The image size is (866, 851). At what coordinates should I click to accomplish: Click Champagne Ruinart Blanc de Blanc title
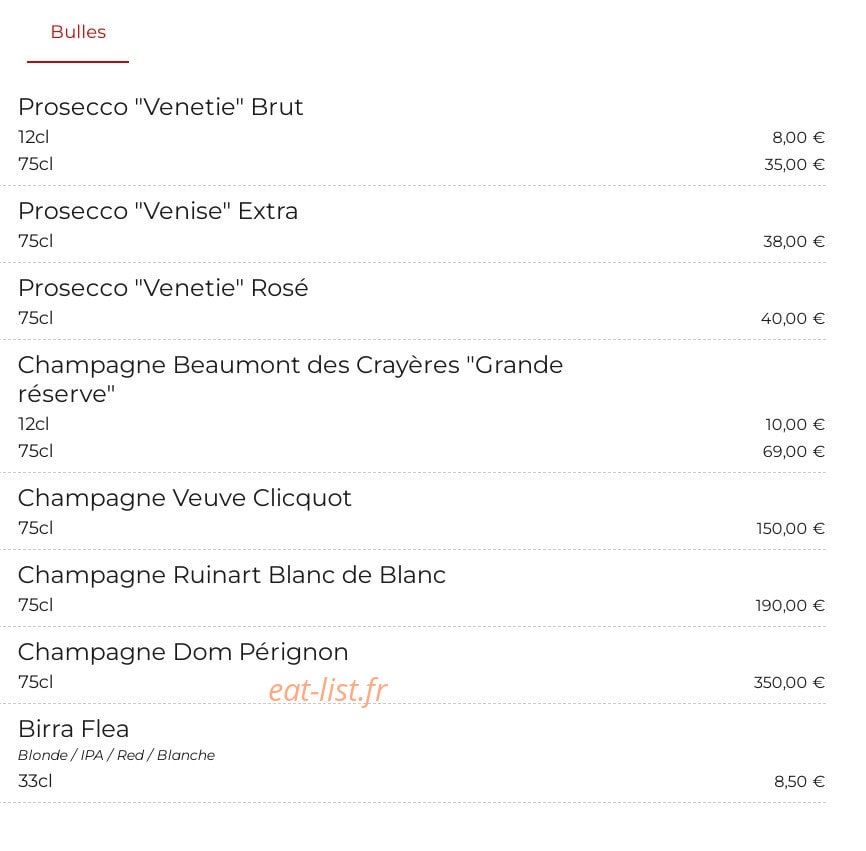(232, 575)
